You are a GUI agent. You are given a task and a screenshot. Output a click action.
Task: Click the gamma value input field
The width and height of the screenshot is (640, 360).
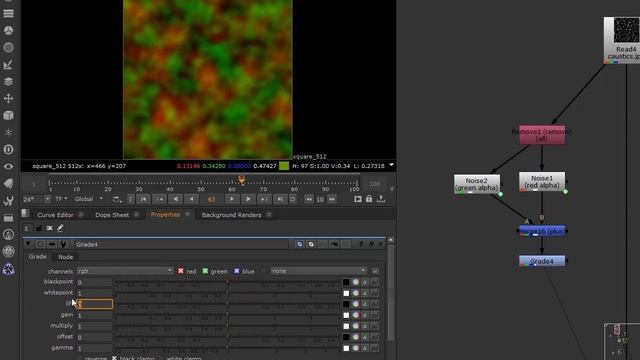pos(94,348)
